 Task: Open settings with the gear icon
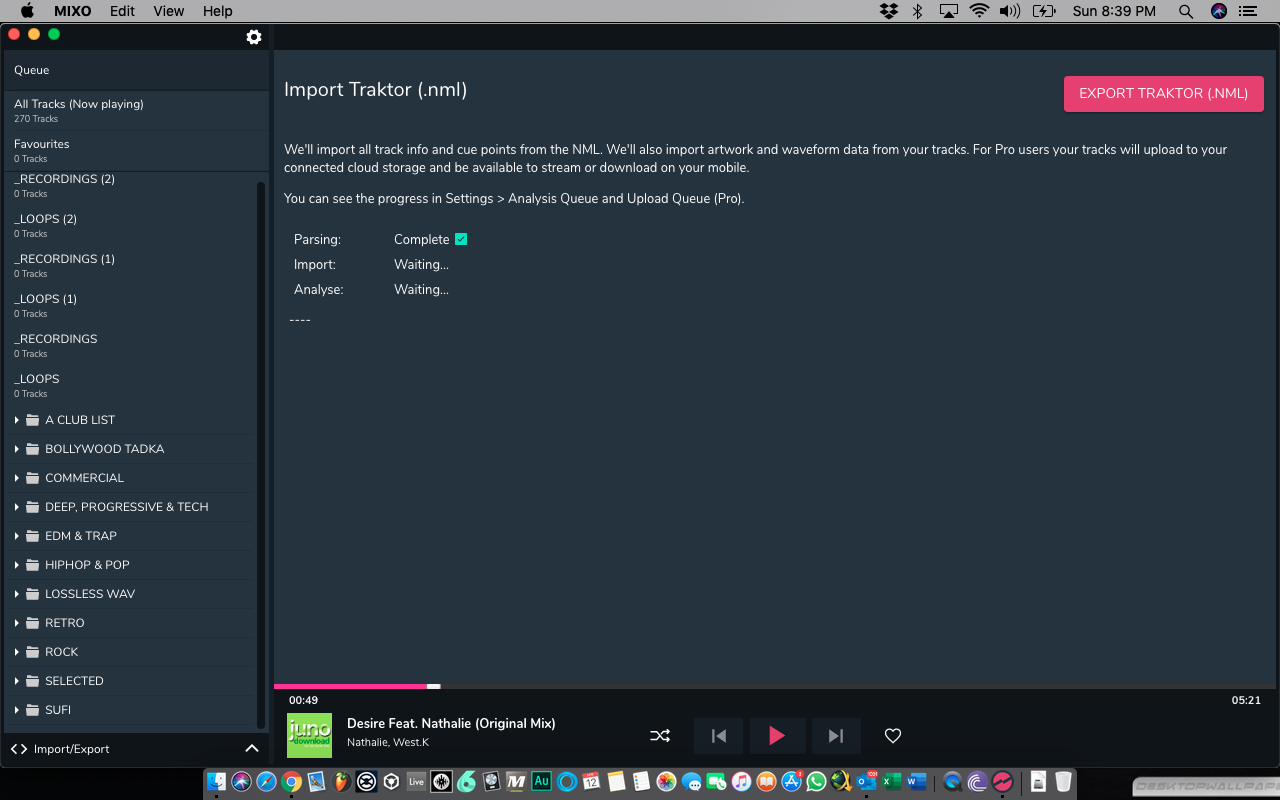pos(254,37)
